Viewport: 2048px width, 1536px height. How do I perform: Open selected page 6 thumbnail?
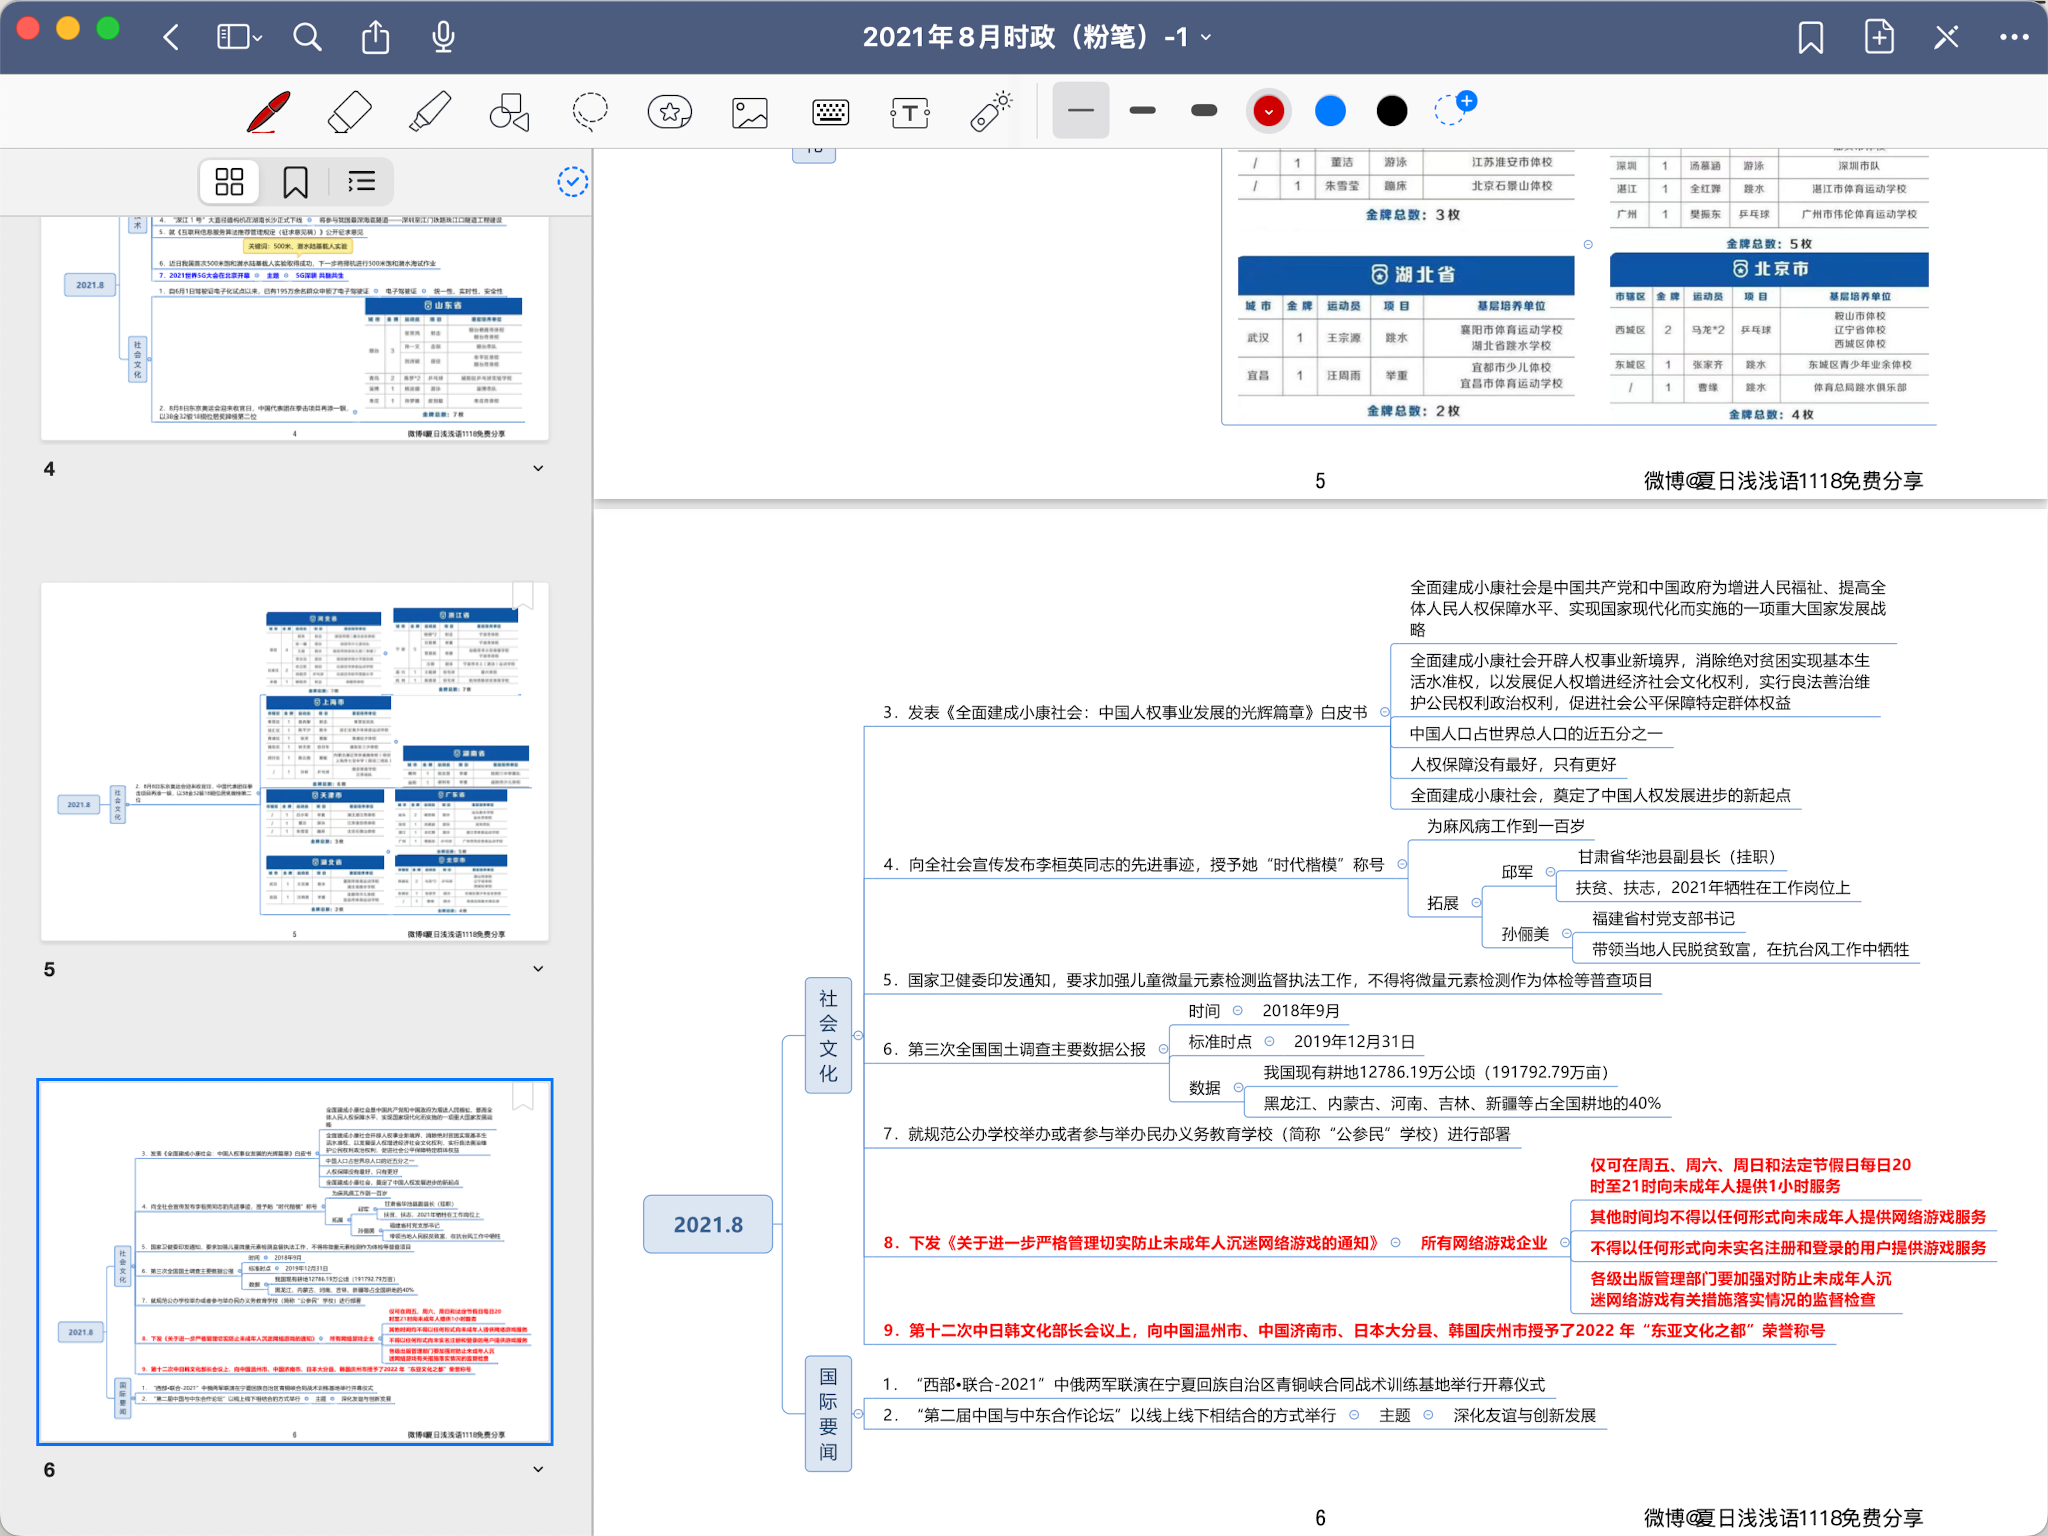295,1262
